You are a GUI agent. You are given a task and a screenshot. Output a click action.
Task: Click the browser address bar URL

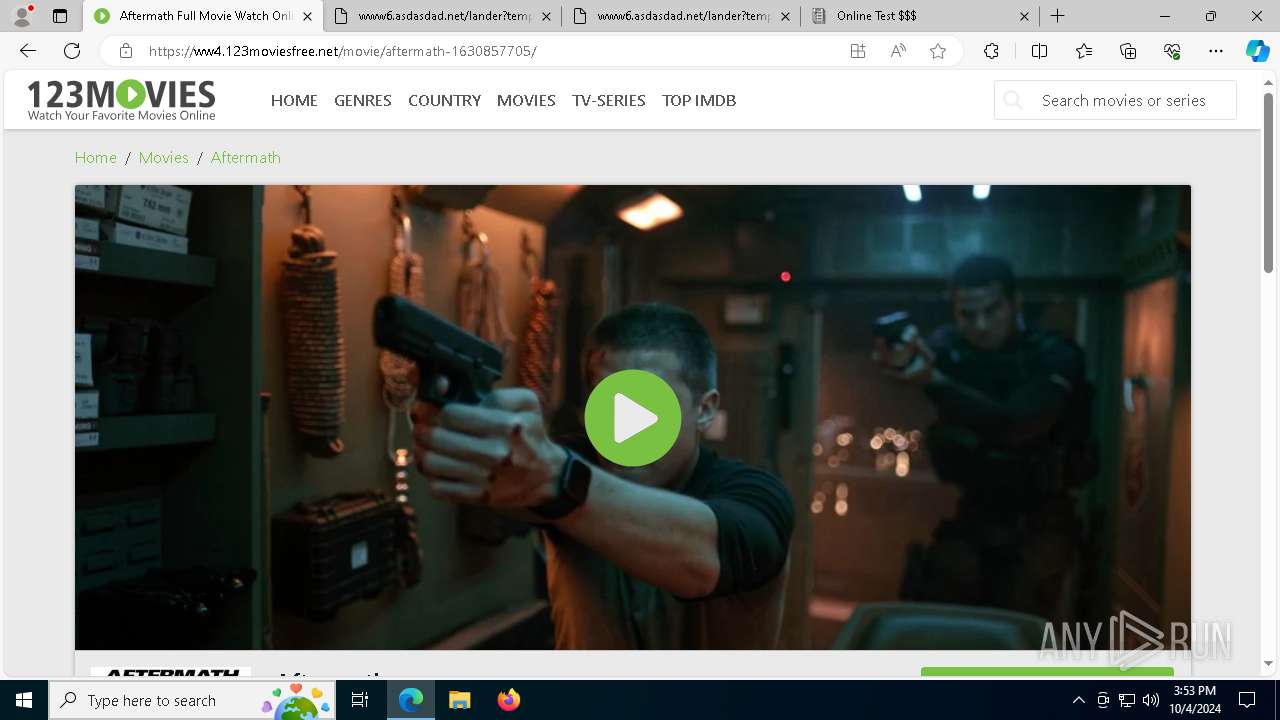(343, 51)
